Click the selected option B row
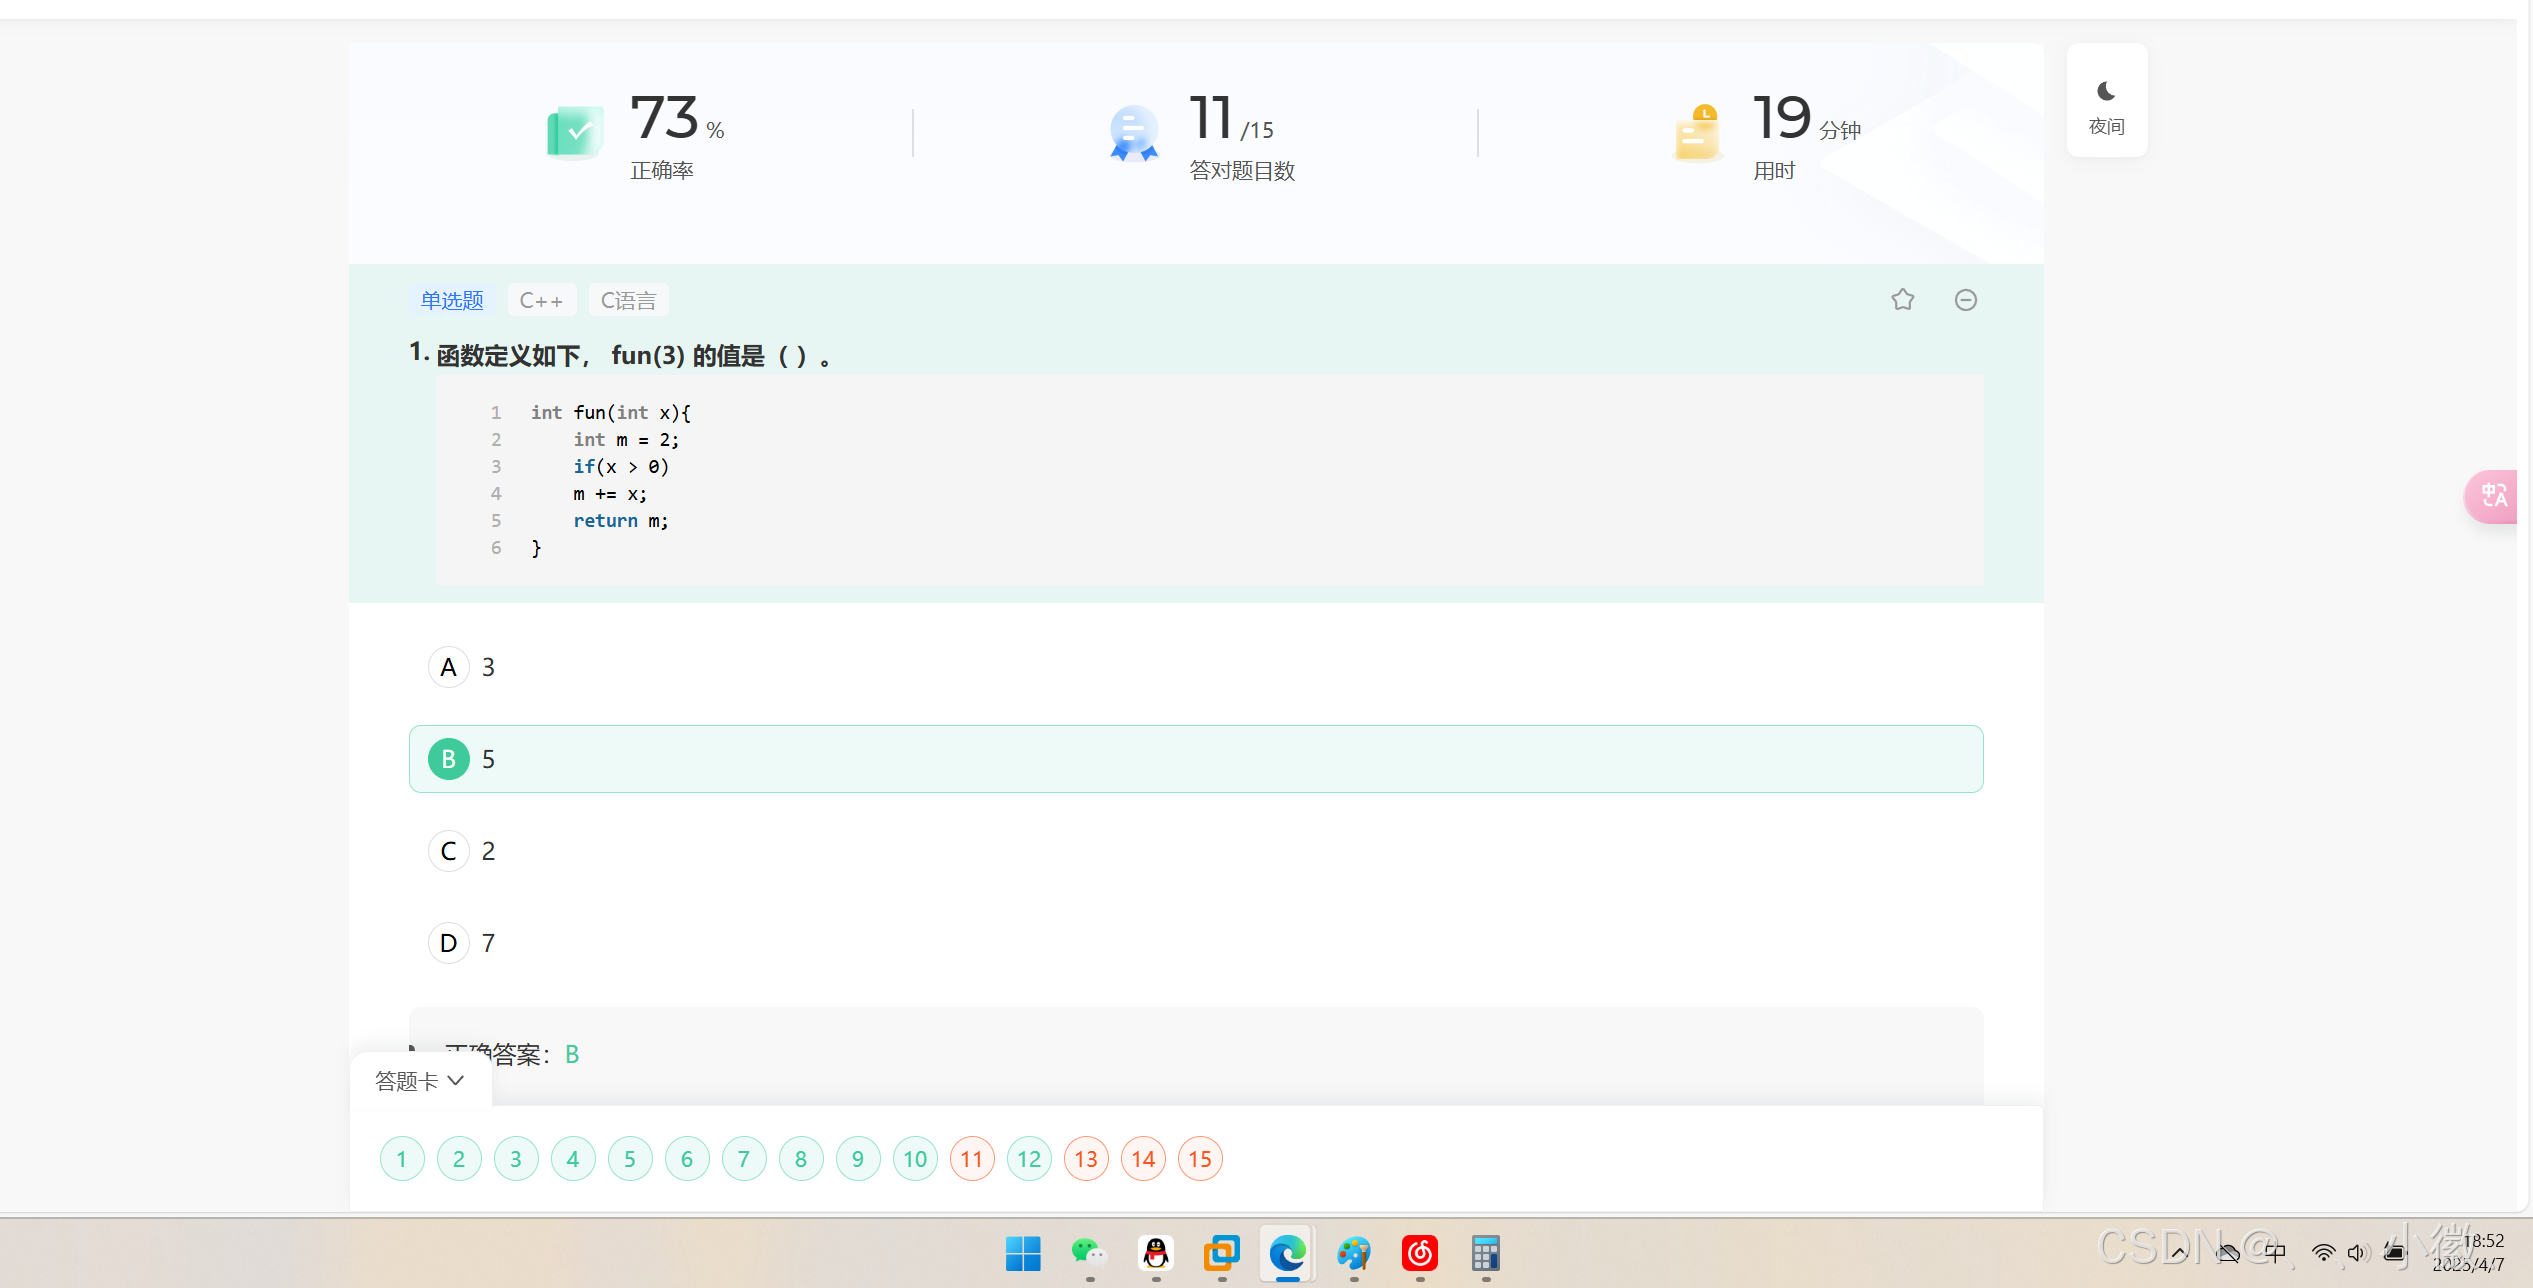The width and height of the screenshot is (2533, 1288). pos(1195,759)
